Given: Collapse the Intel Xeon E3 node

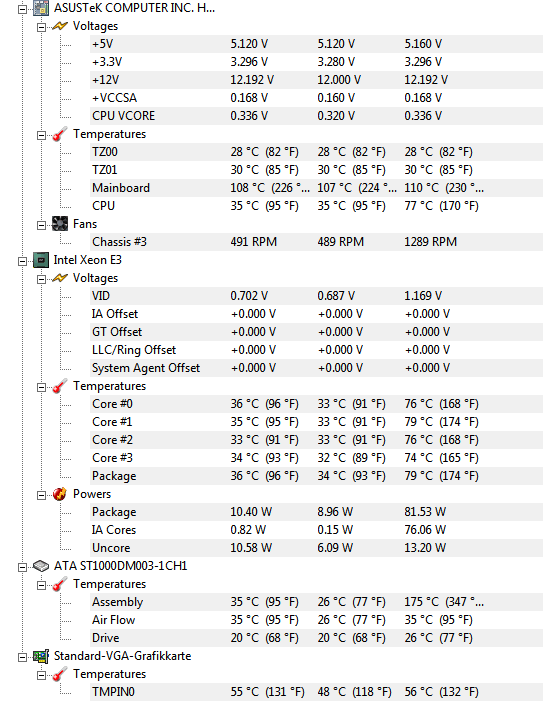Looking at the screenshot, I should pyautogui.click(x=22, y=261).
